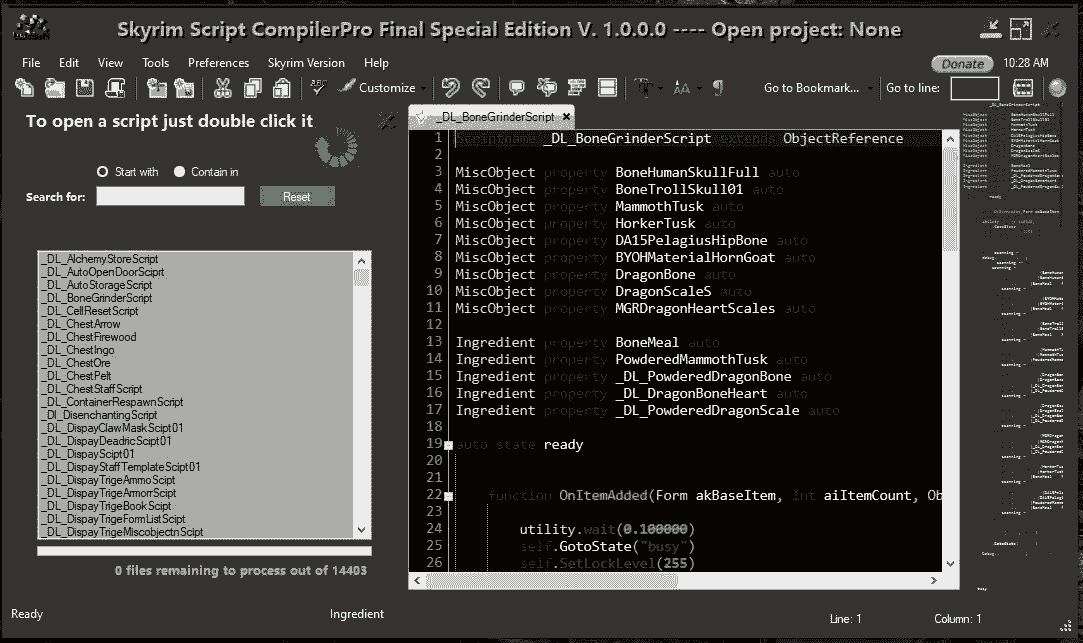Image resolution: width=1083 pixels, height=643 pixels.
Task: Open the Help menu
Action: coord(376,63)
